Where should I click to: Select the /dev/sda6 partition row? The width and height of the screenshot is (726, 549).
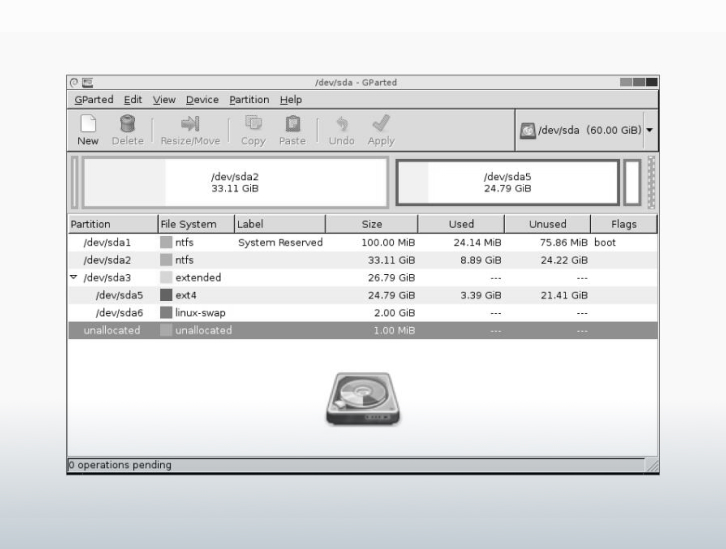coord(363,312)
